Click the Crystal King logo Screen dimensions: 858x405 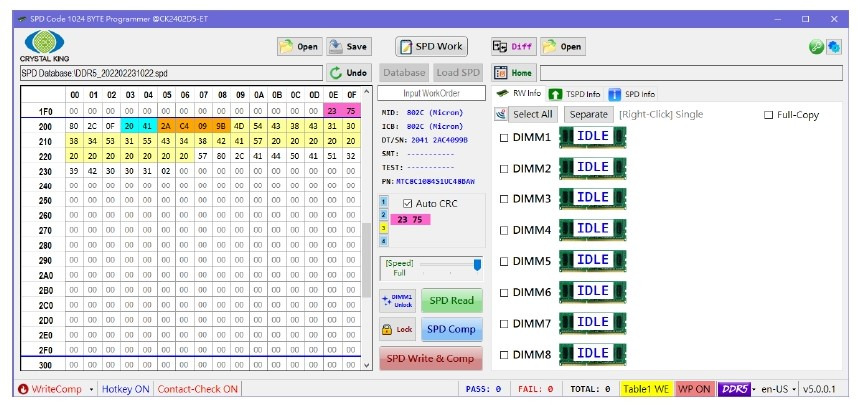click(44, 46)
